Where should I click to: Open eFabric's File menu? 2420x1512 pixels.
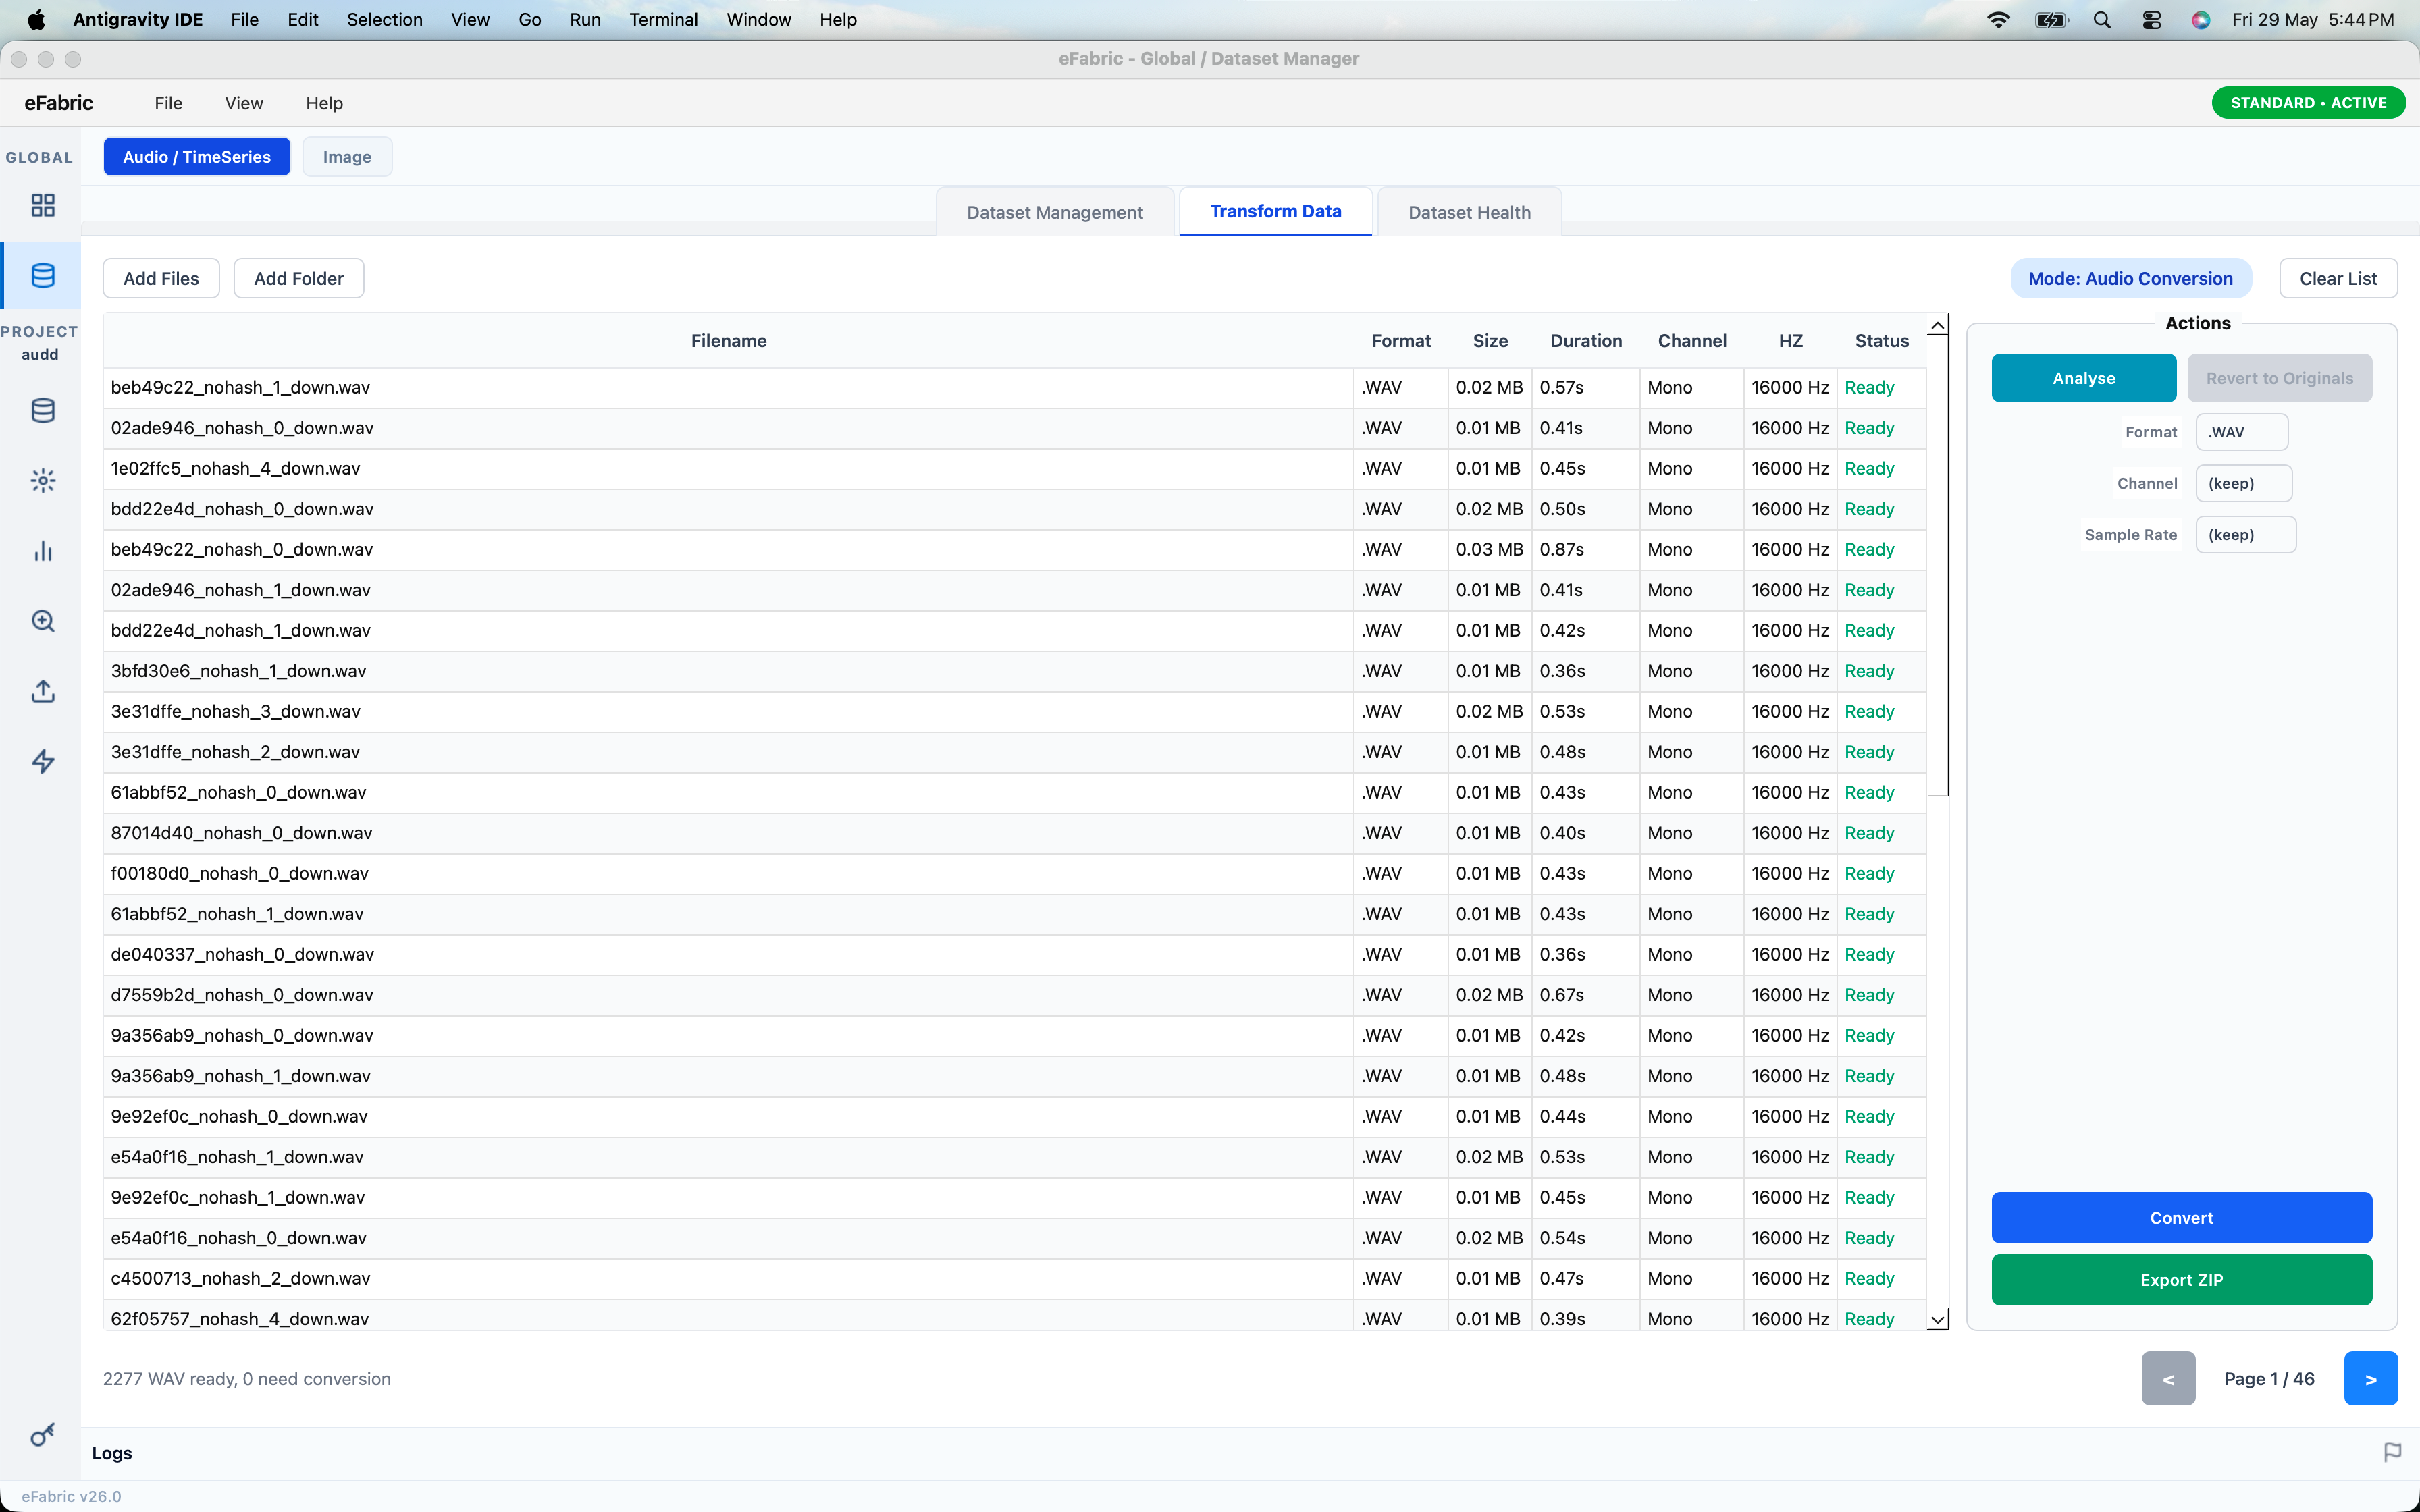pyautogui.click(x=168, y=103)
